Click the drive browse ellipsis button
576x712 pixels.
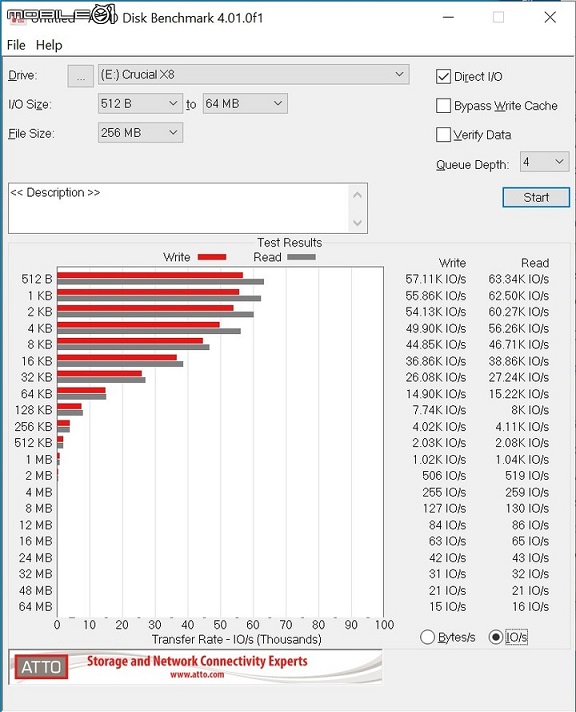[x=80, y=76]
